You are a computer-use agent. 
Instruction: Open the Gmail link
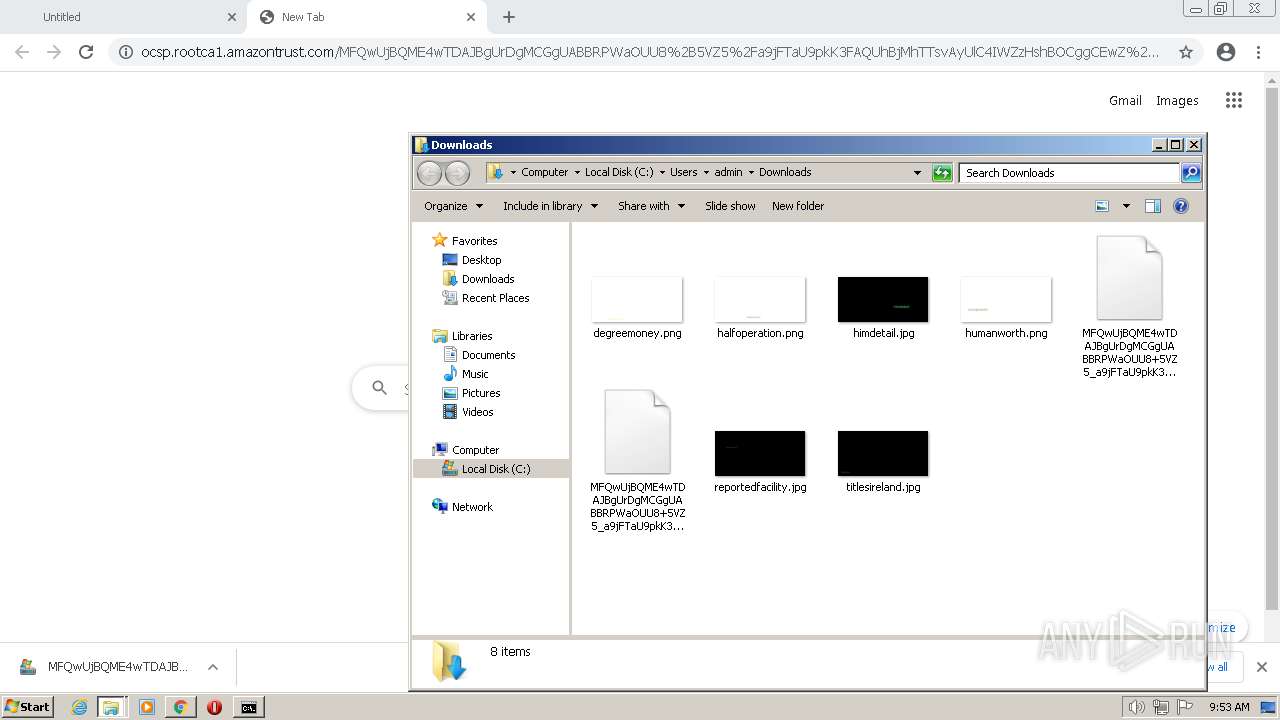click(1125, 100)
